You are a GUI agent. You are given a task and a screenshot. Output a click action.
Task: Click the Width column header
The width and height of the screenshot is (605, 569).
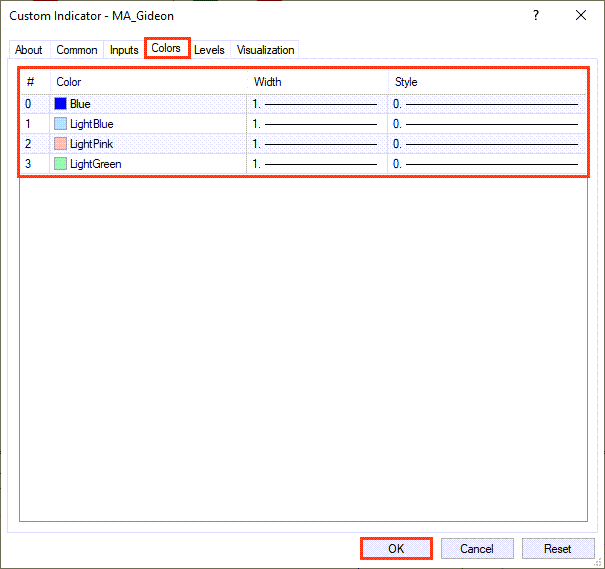[x=317, y=82]
